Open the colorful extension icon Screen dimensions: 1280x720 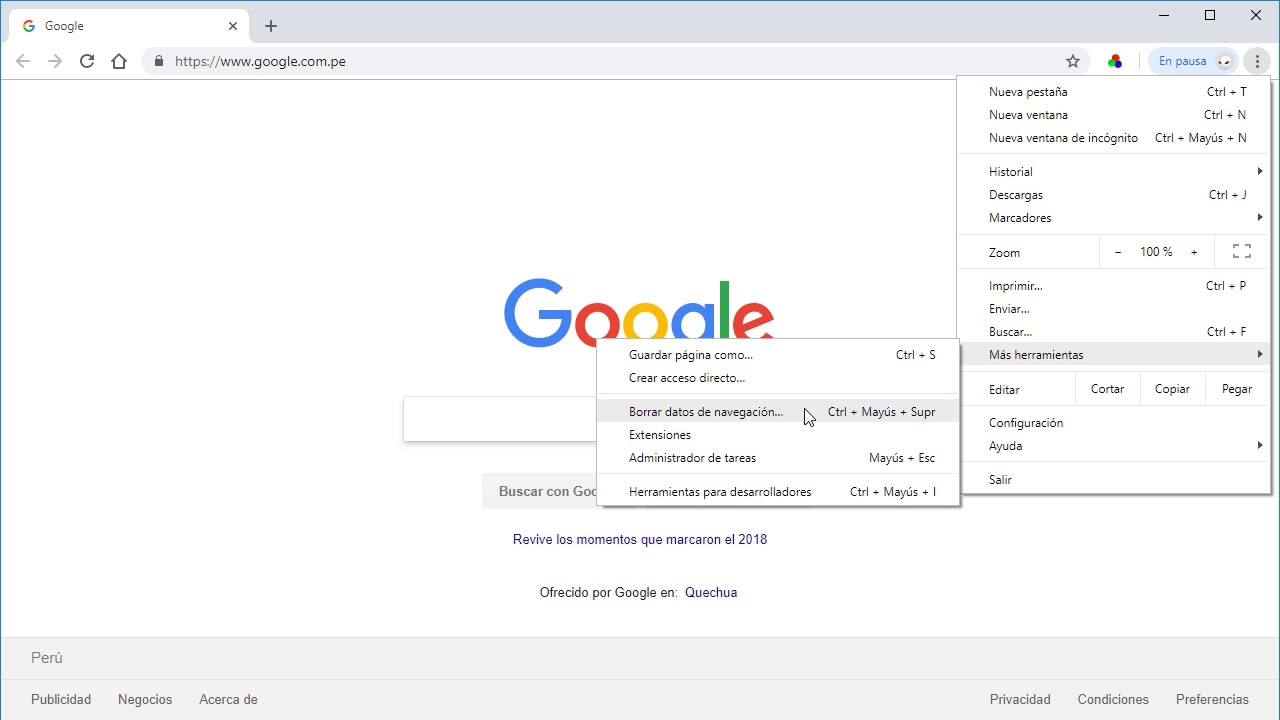click(1115, 61)
